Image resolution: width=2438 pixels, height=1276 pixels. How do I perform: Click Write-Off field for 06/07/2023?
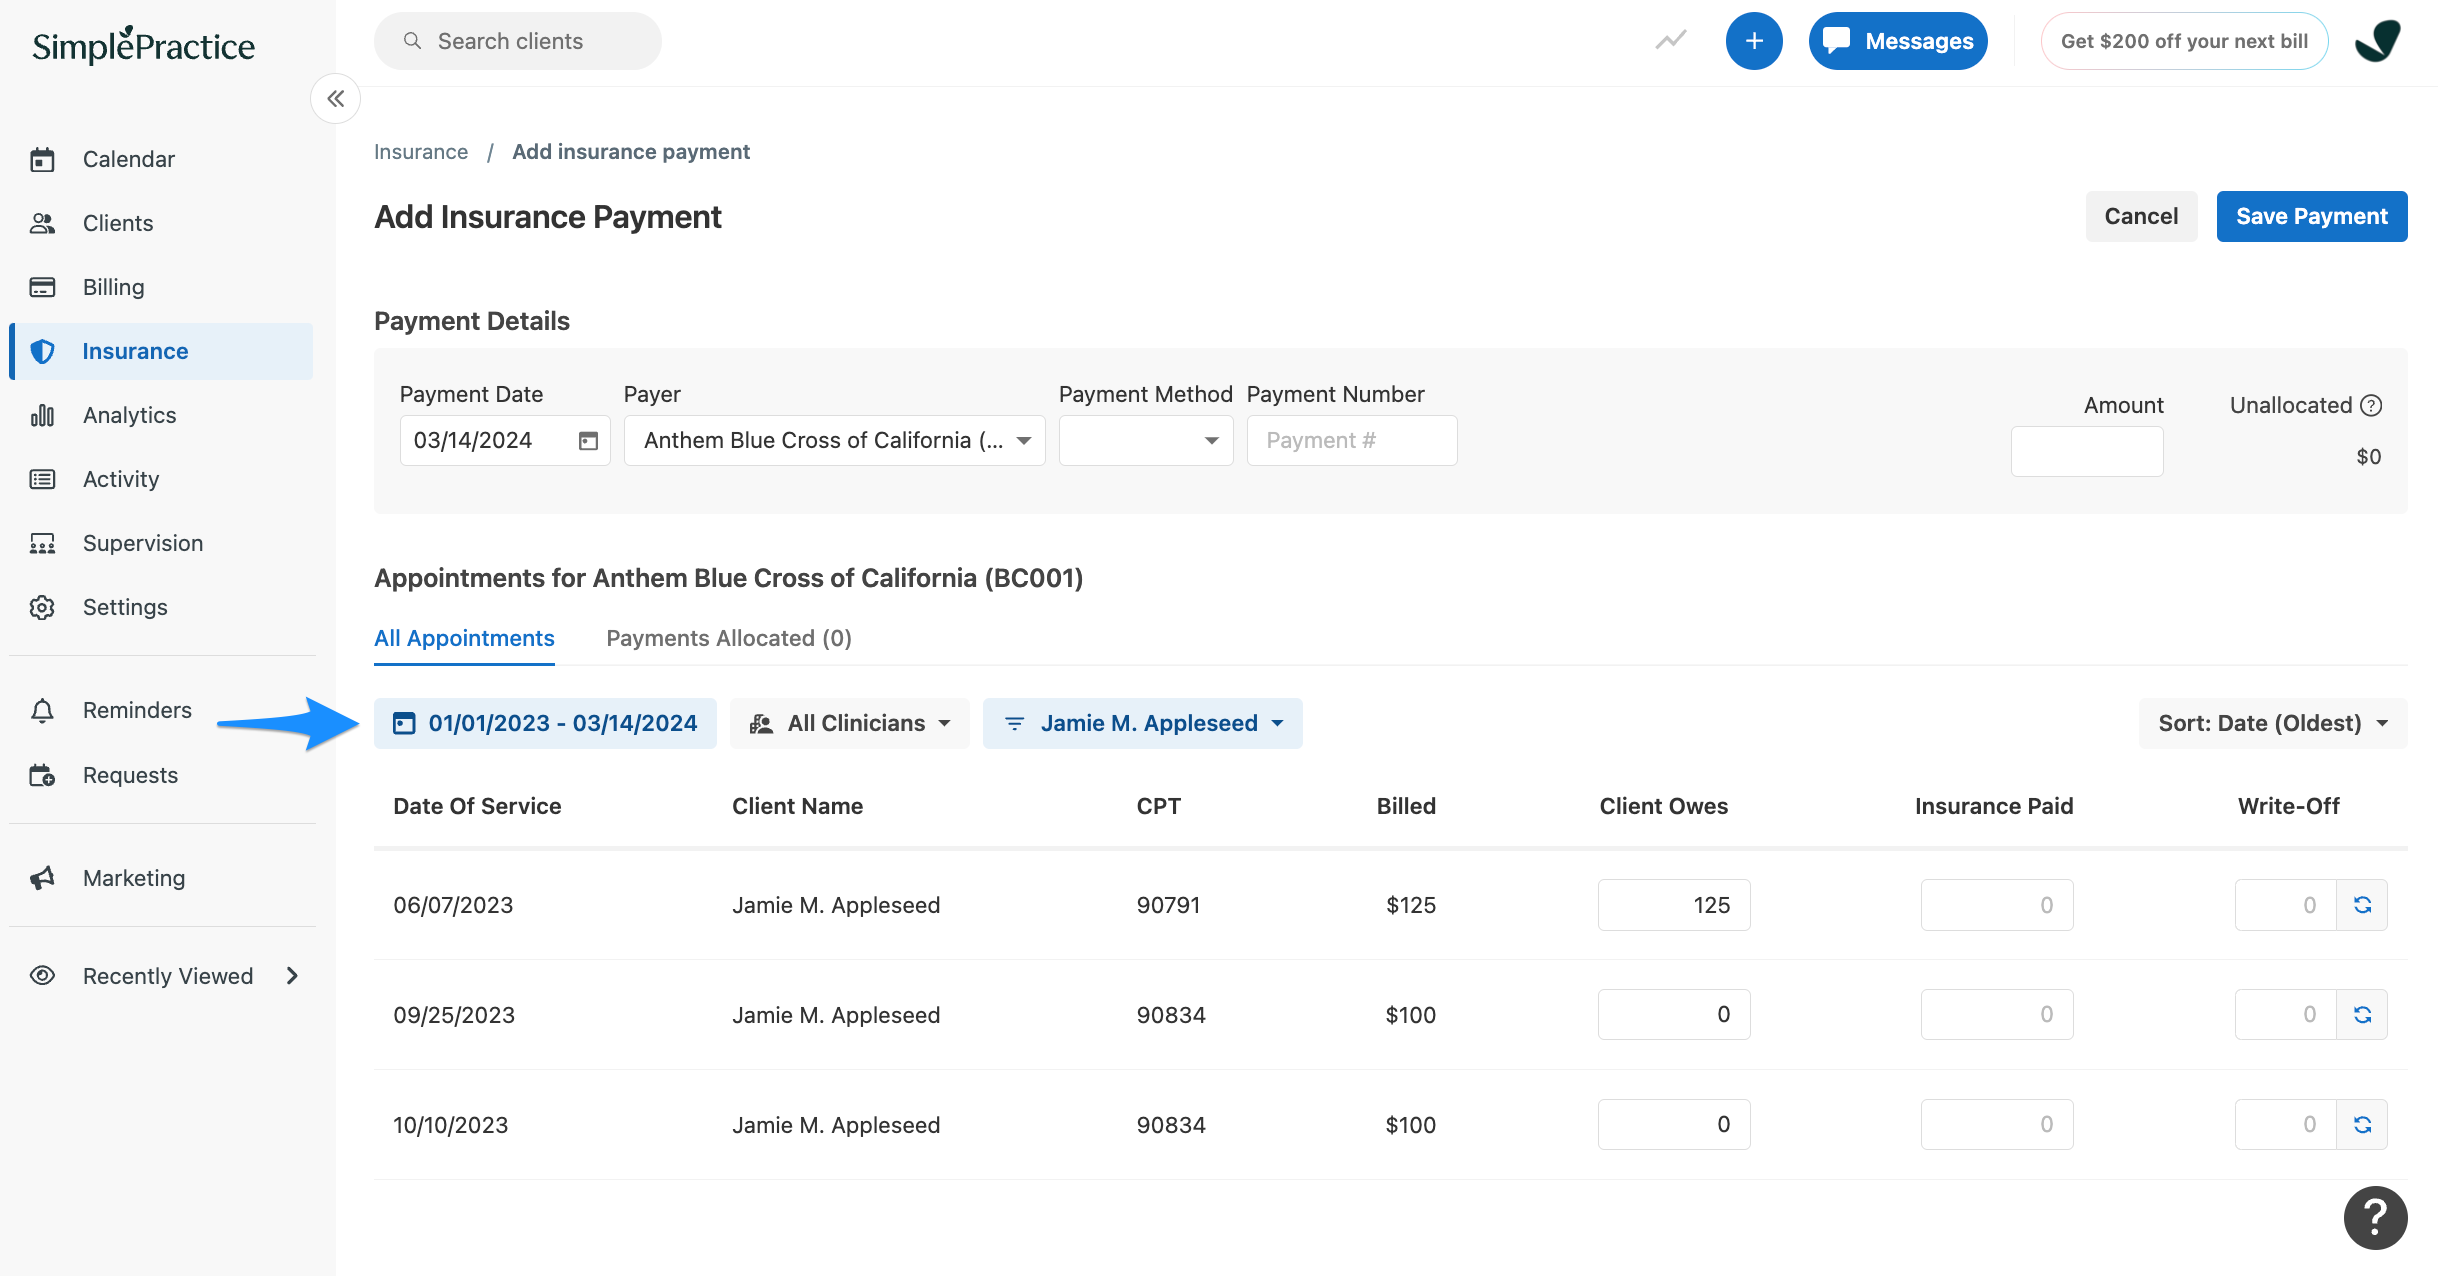(x=2286, y=905)
